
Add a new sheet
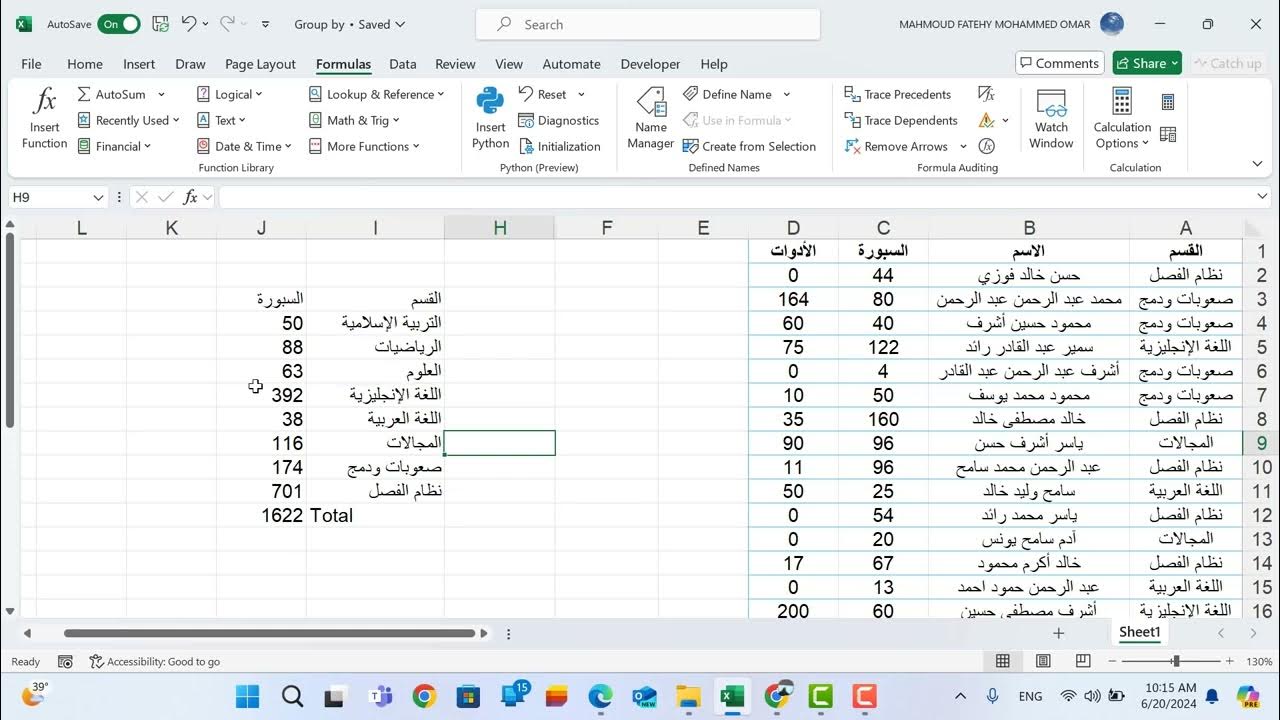point(1058,633)
